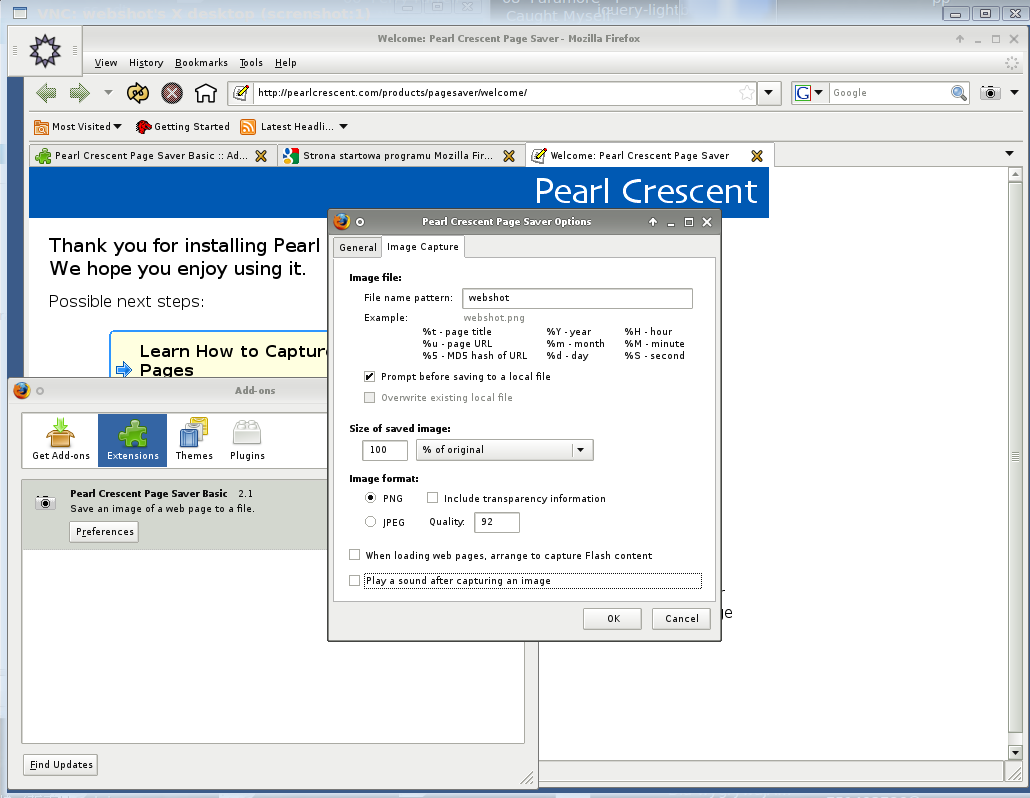Stop loading with the red stop icon
The image size is (1030, 798).
pyautogui.click(x=172, y=93)
